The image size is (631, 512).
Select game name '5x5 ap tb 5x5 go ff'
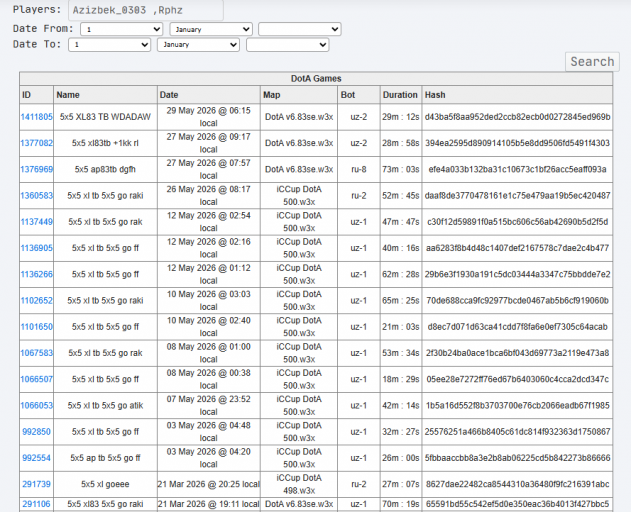105,458
